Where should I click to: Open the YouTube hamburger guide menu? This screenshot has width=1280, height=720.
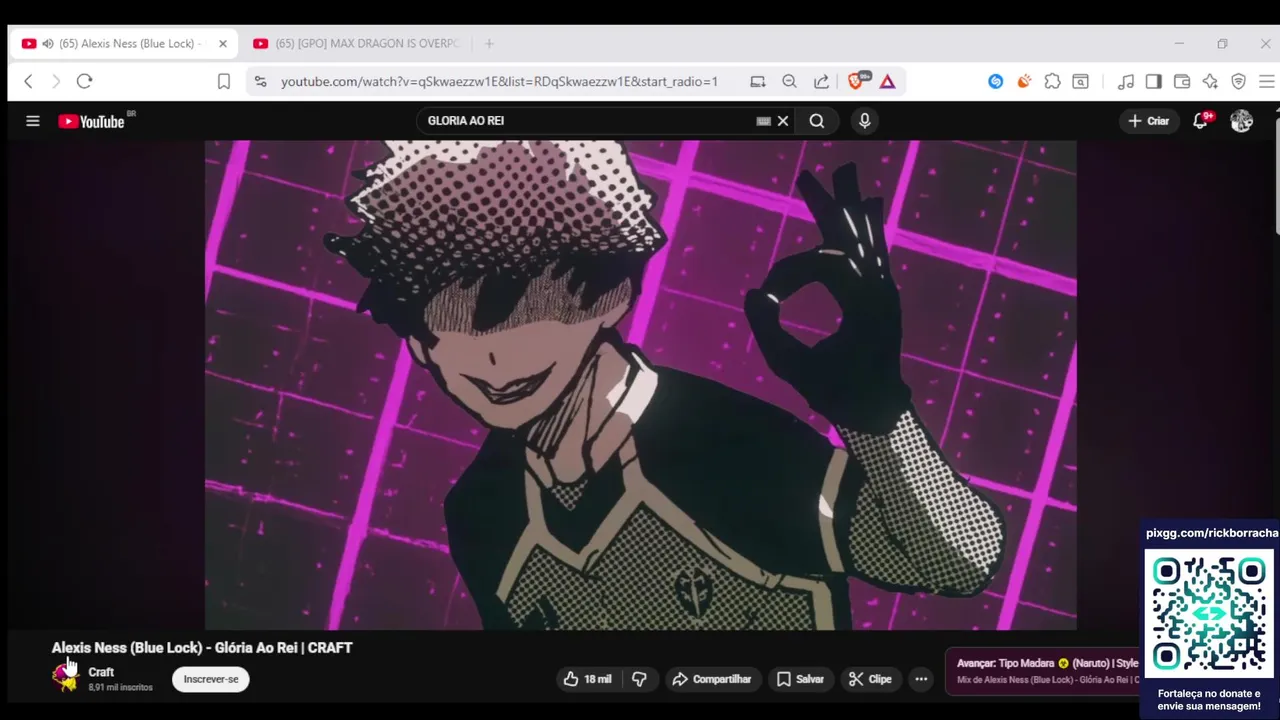tap(33, 121)
